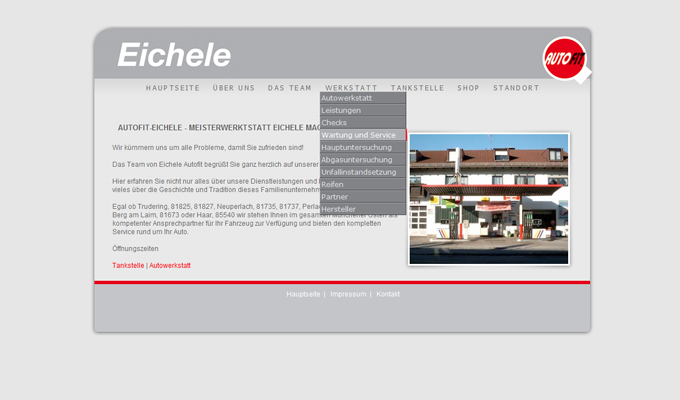The image size is (680, 400).
Task: Open Unfallinstandsetzung from the dropdown
Action: coord(363,172)
